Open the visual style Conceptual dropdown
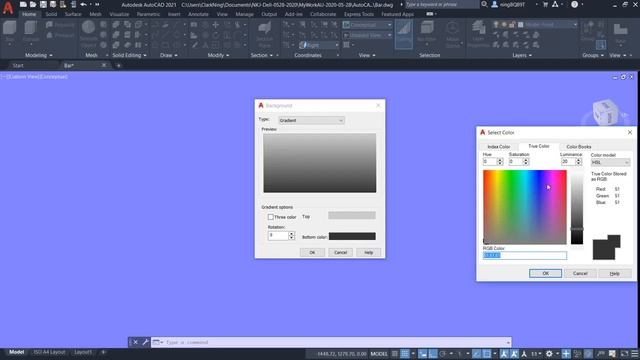640x360 pixels. click(367, 25)
